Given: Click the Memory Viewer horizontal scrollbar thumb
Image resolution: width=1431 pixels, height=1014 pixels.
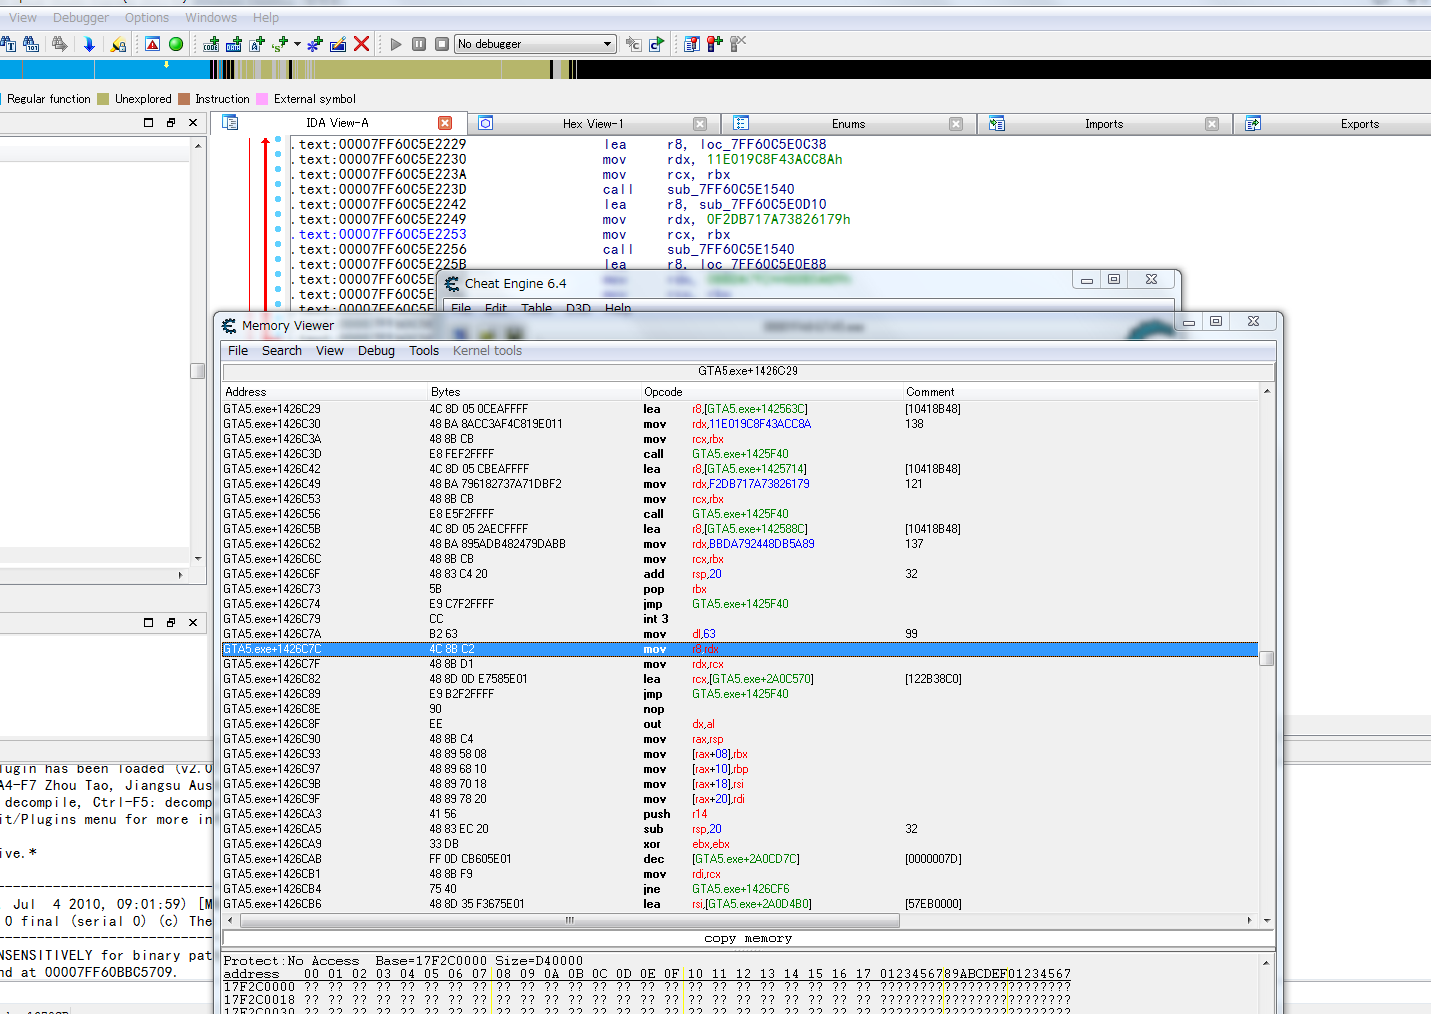Looking at the screenshot, I should 569,920.
